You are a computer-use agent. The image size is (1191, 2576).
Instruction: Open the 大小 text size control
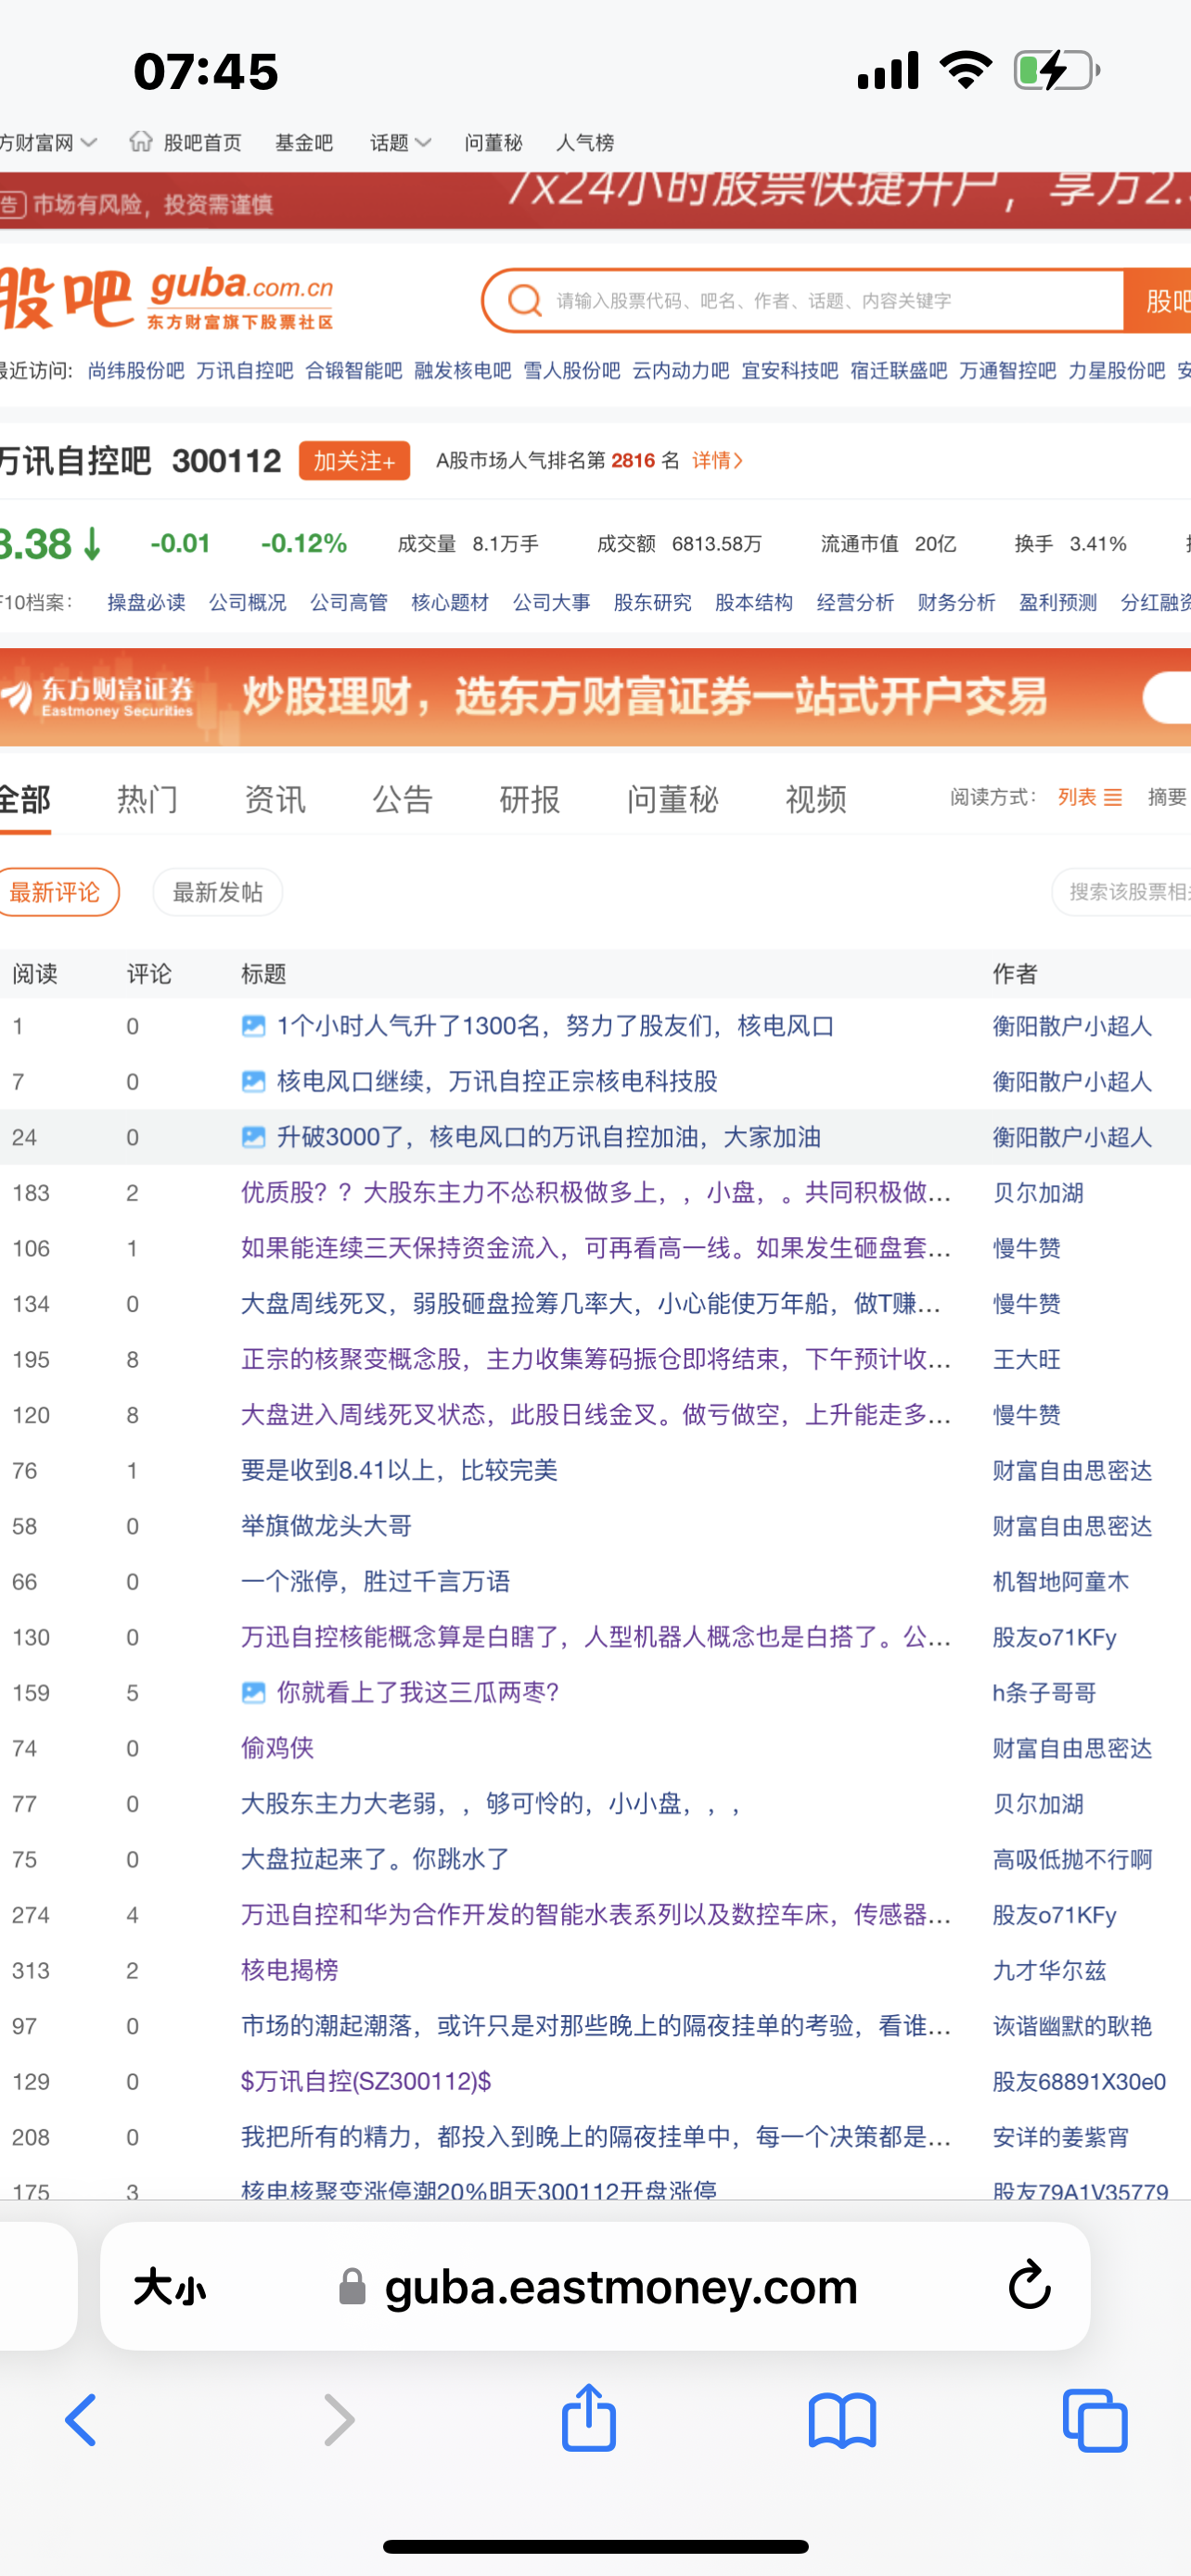click(x=170, y=2287)
